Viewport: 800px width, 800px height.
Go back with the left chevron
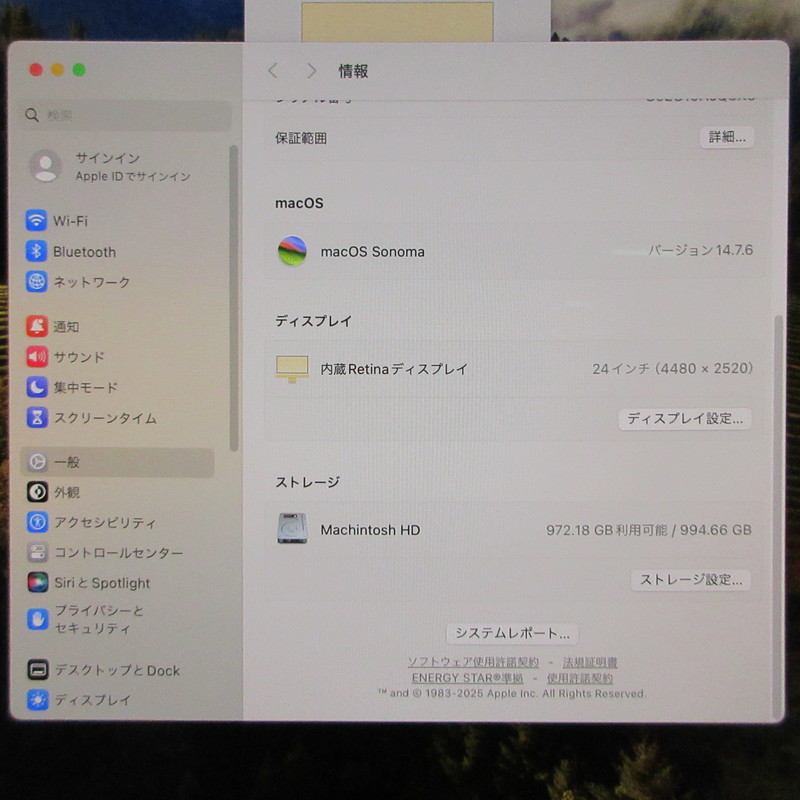tap(273, 71)
